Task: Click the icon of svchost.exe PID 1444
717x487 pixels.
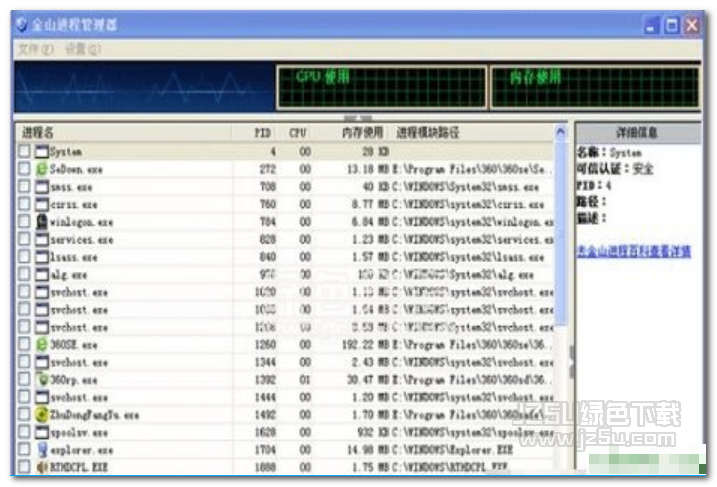Action: coord(42,397)
